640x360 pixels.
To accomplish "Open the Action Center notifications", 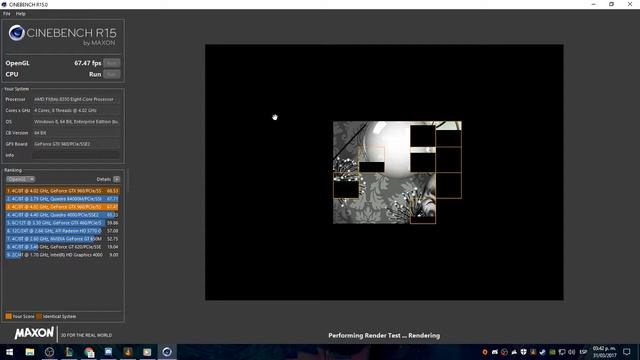I will [627, 352].
